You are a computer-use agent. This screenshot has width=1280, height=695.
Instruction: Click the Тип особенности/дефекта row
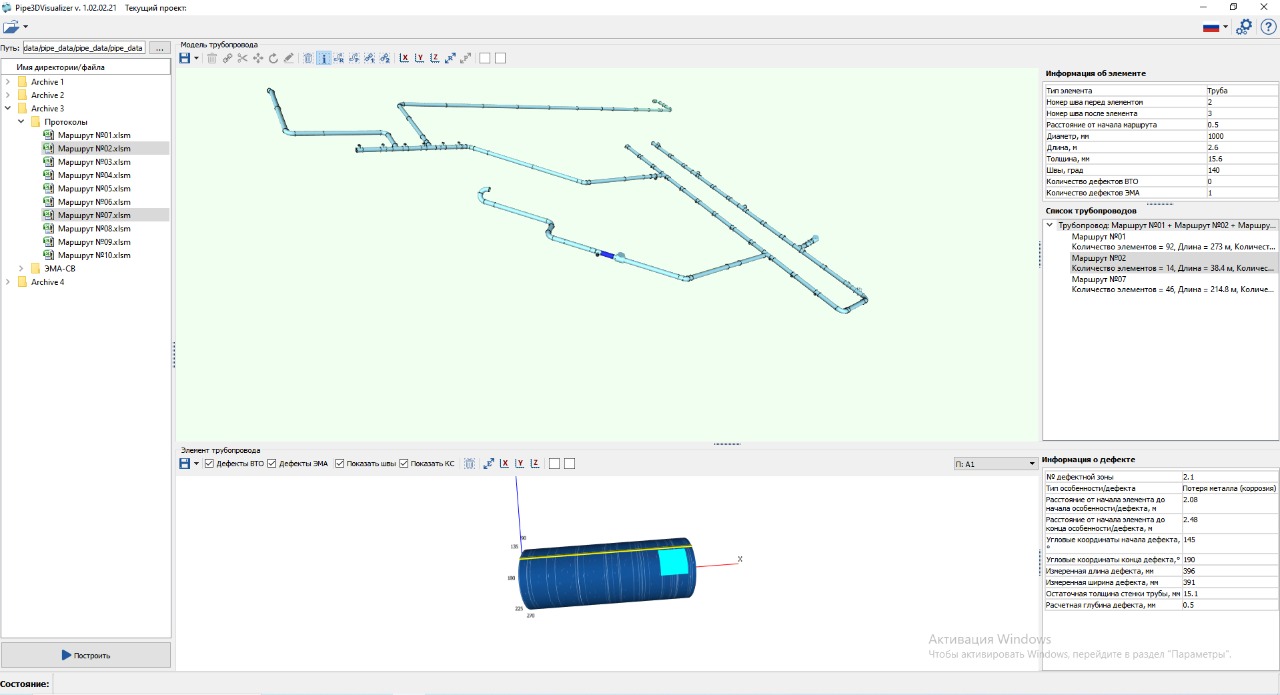(x=1160, y=487)
